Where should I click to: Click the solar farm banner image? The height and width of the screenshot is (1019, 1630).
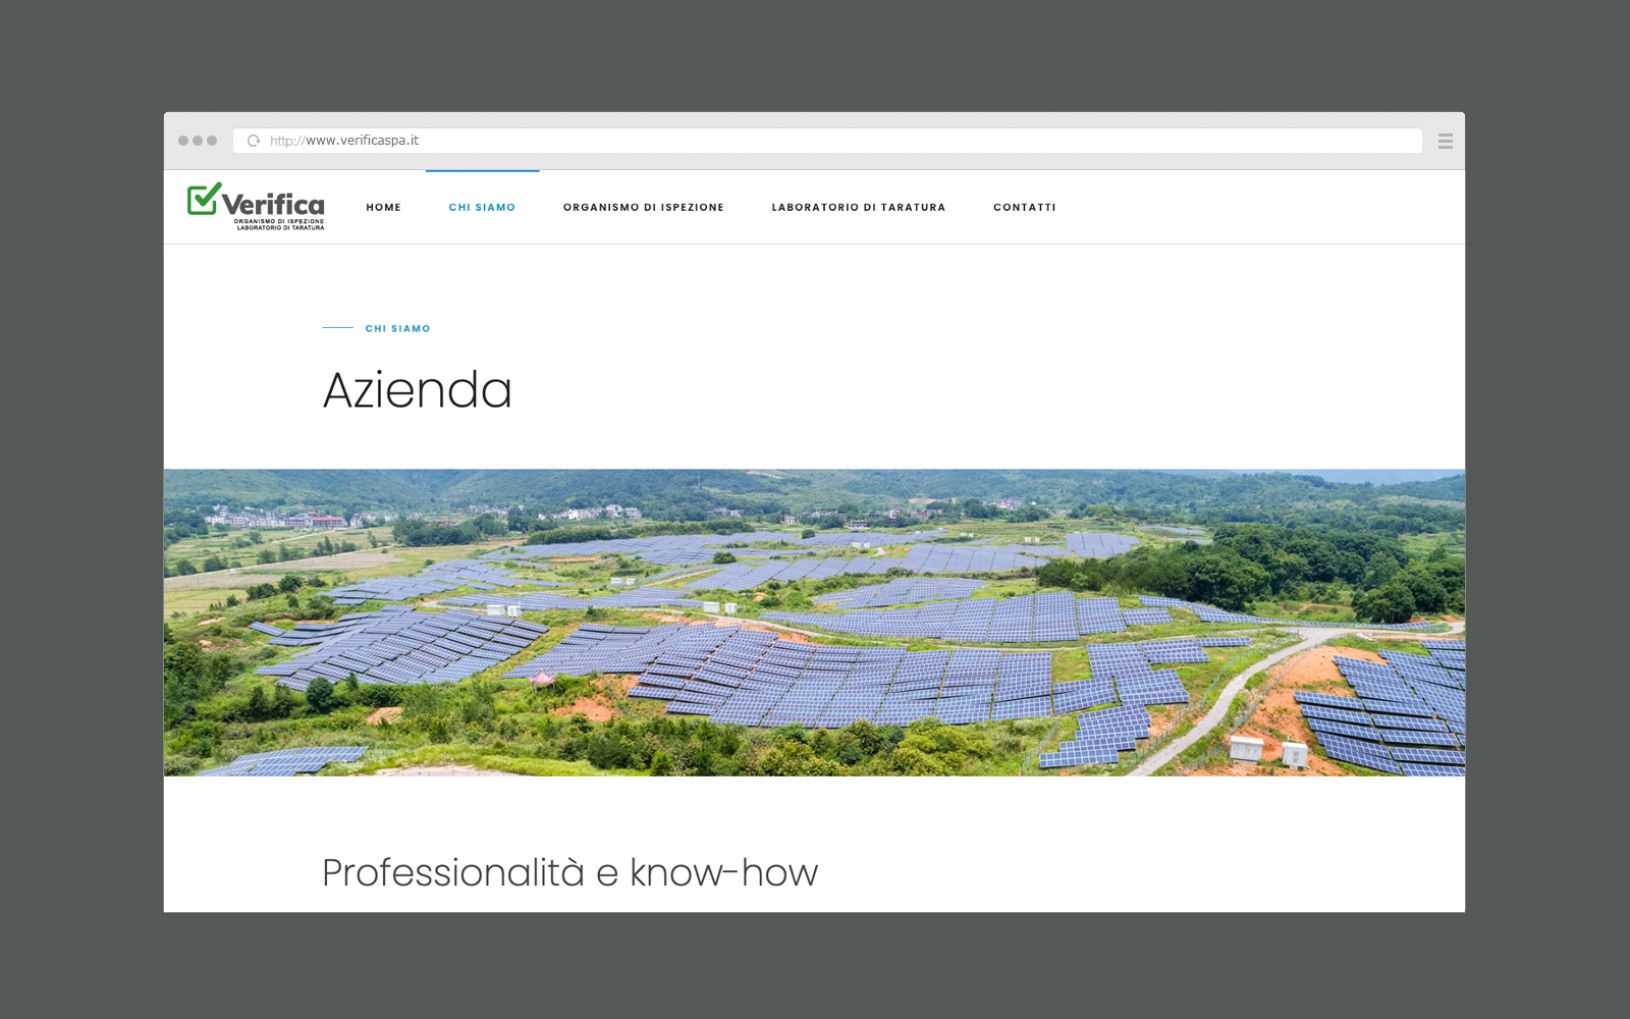(814, 622)
